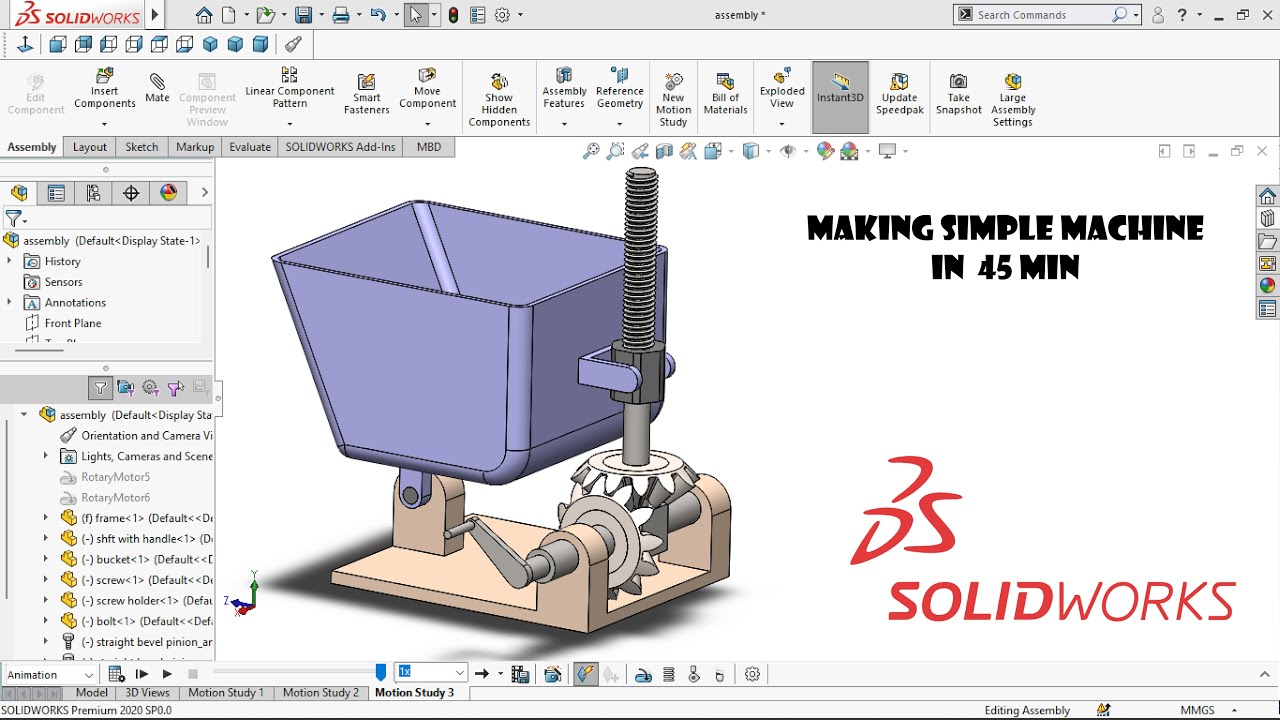Expand the Insert Components dropdown arrow
This screenshot has height=720, width=1280.
point(104,124)
